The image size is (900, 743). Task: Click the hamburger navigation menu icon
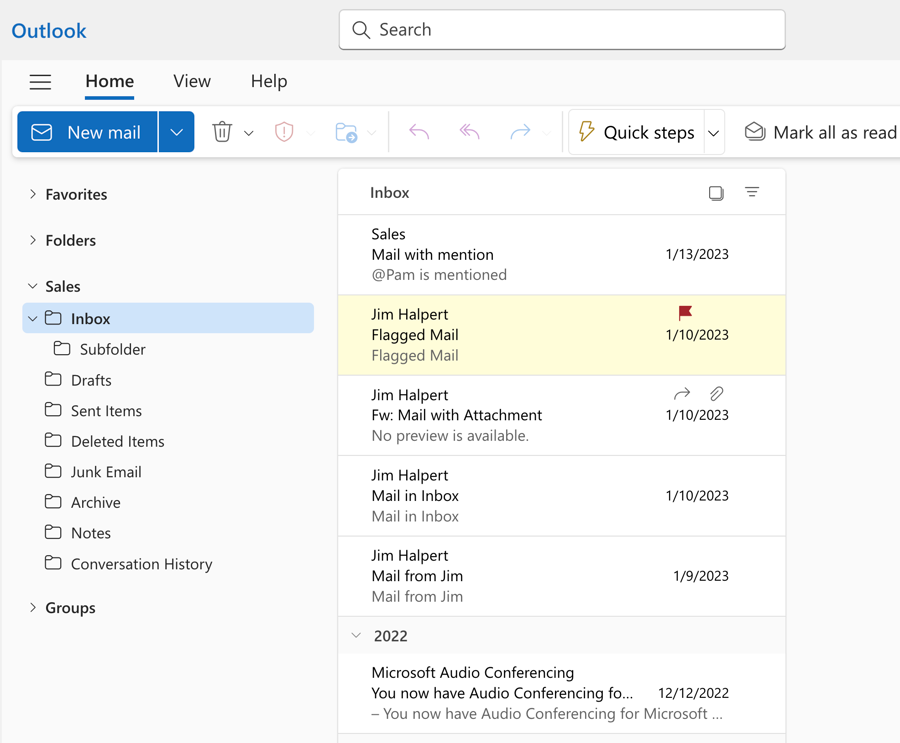[40, 82]
